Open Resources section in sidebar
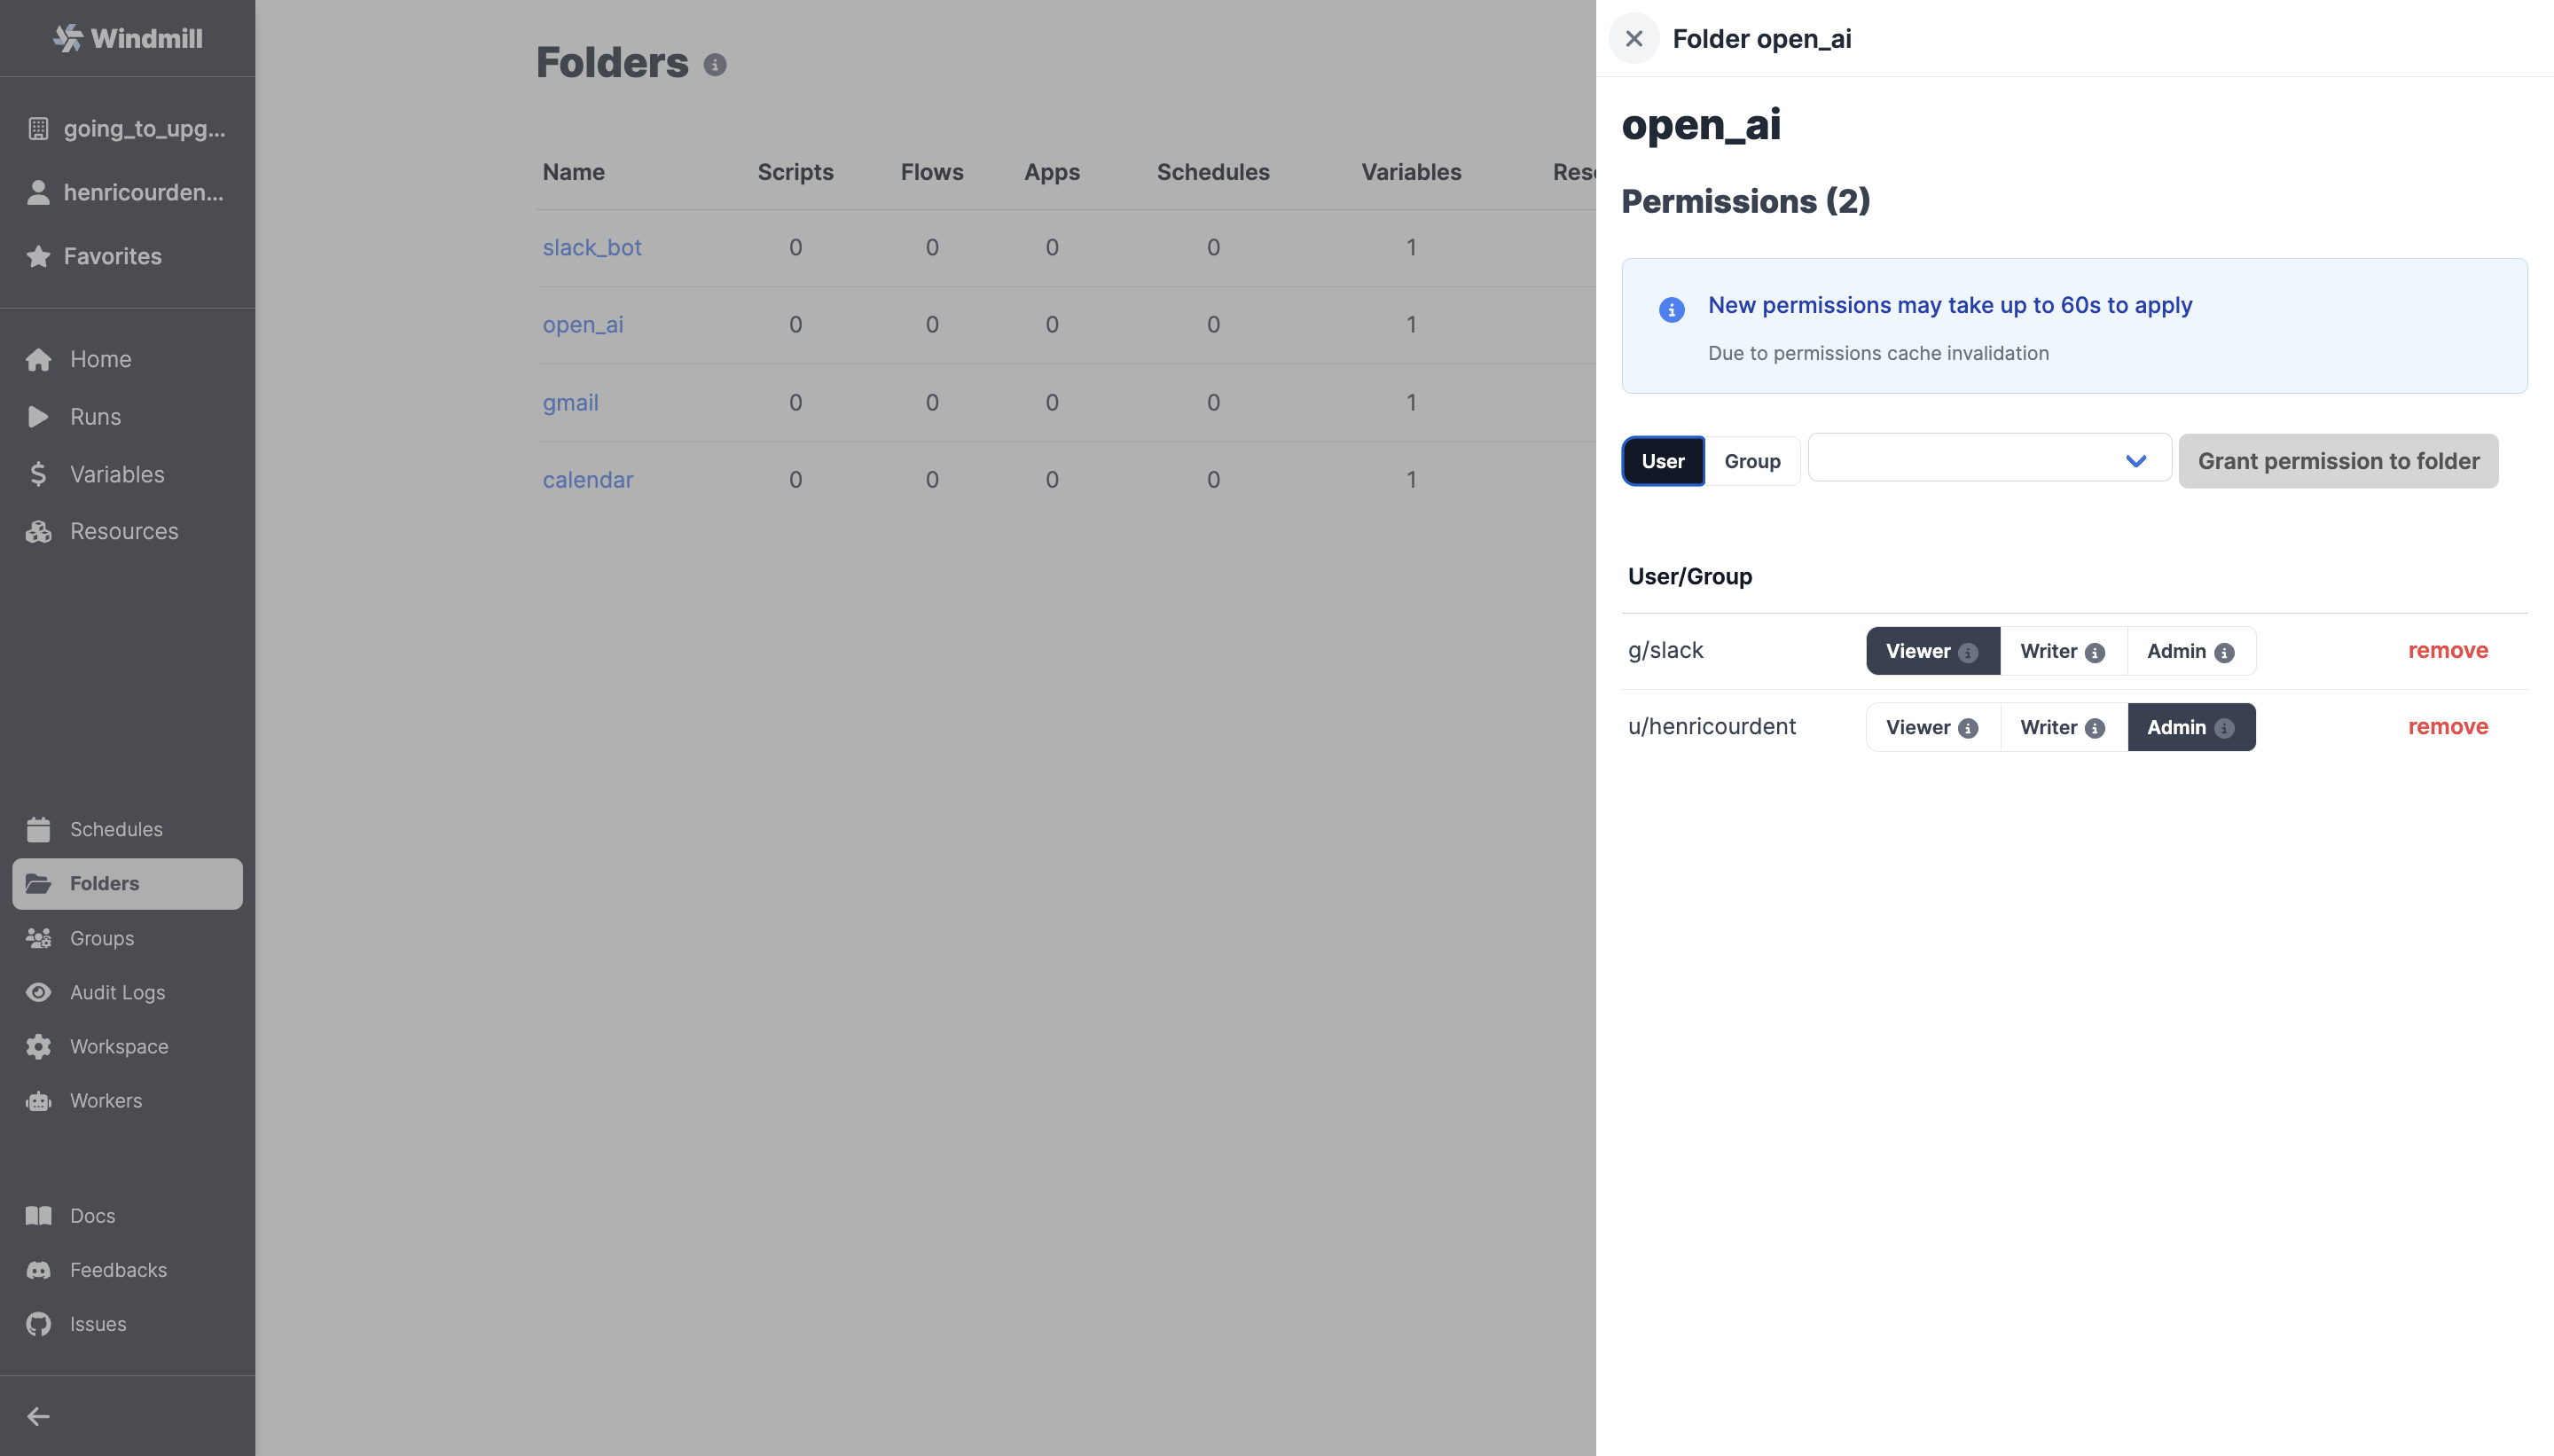 coord(122,529)
